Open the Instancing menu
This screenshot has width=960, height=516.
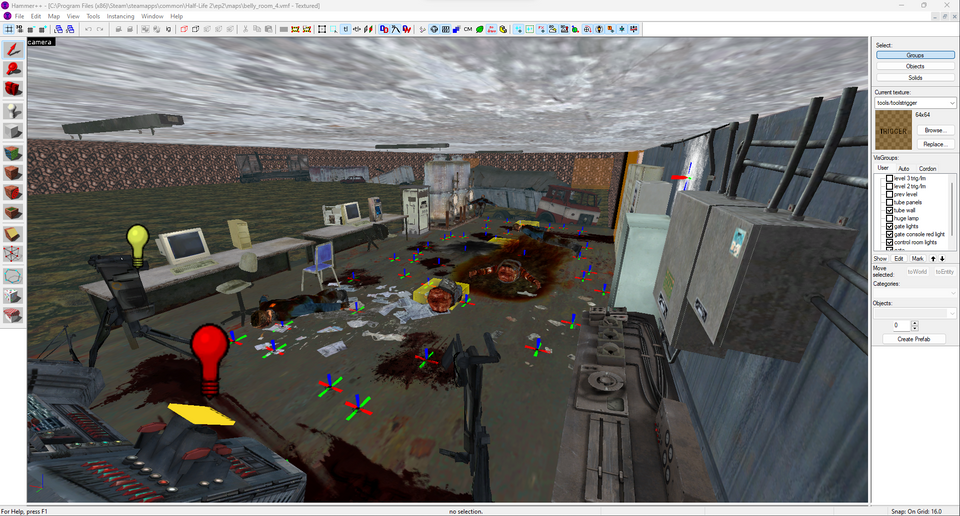click(120, 17)
